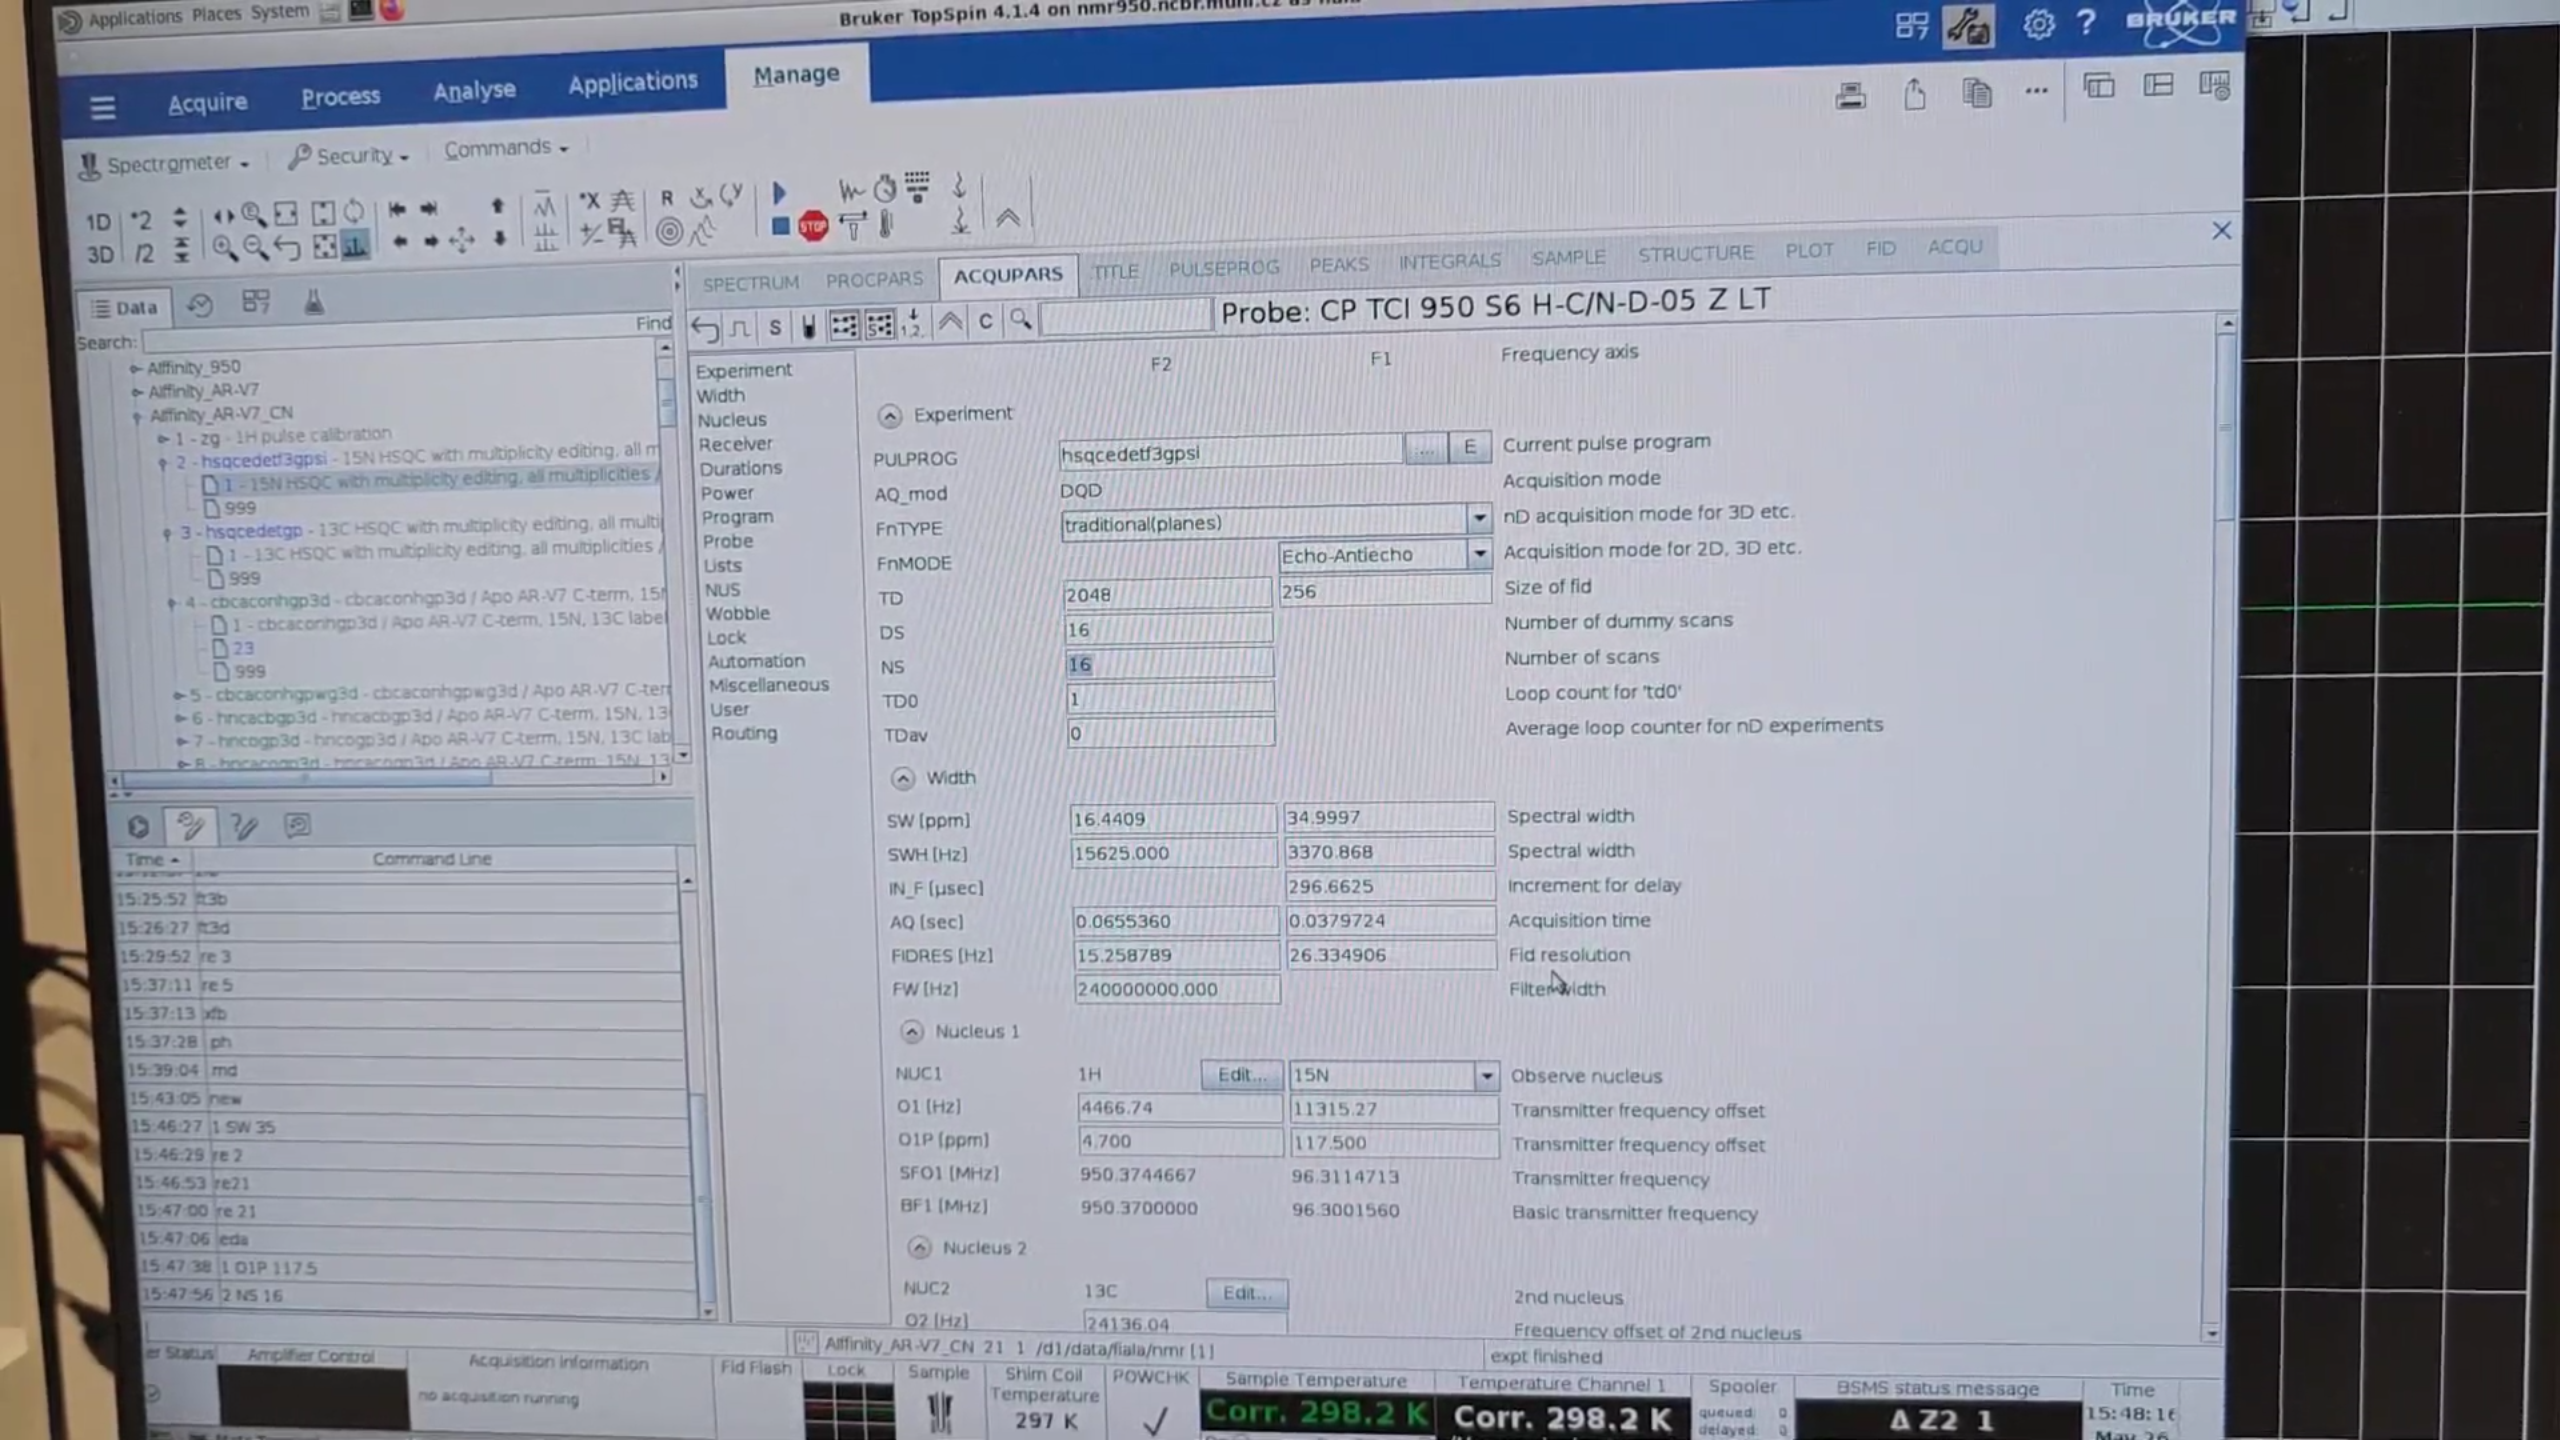This screenshot has width=2560, height=1440.
Task: Open the flask icon tab in the data browser
Action: pos(314,302)
